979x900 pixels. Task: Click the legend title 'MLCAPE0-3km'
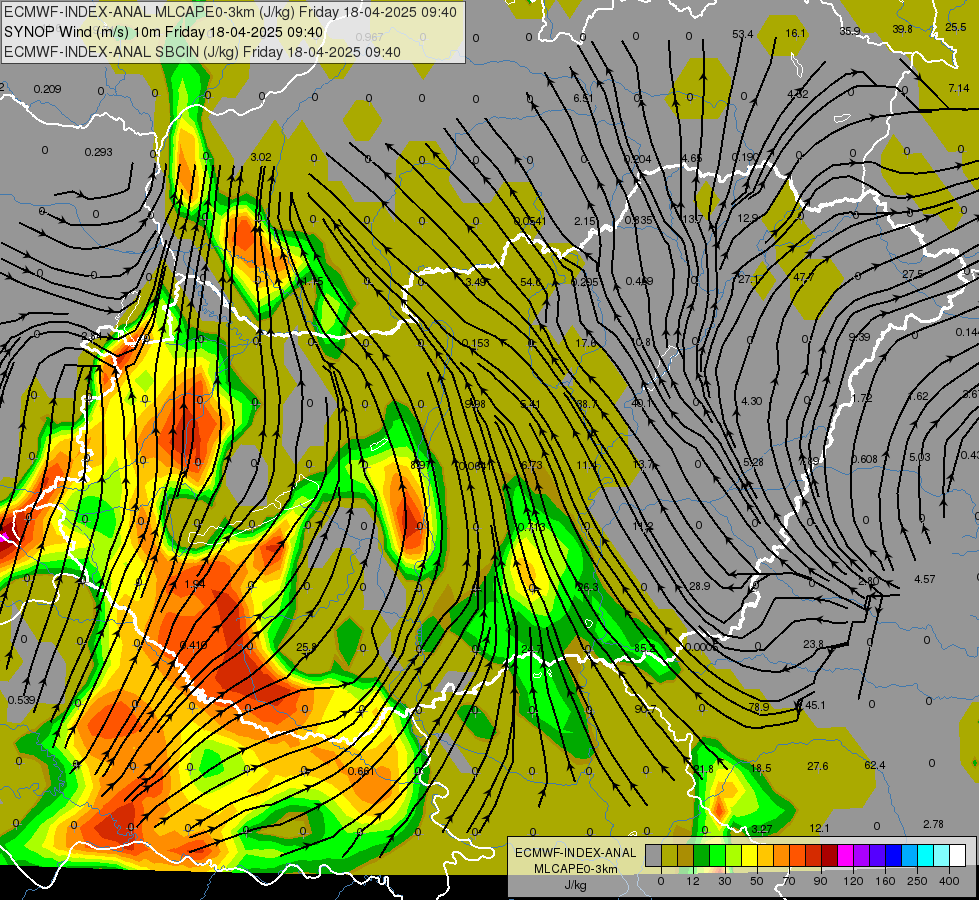click(576, 869)
